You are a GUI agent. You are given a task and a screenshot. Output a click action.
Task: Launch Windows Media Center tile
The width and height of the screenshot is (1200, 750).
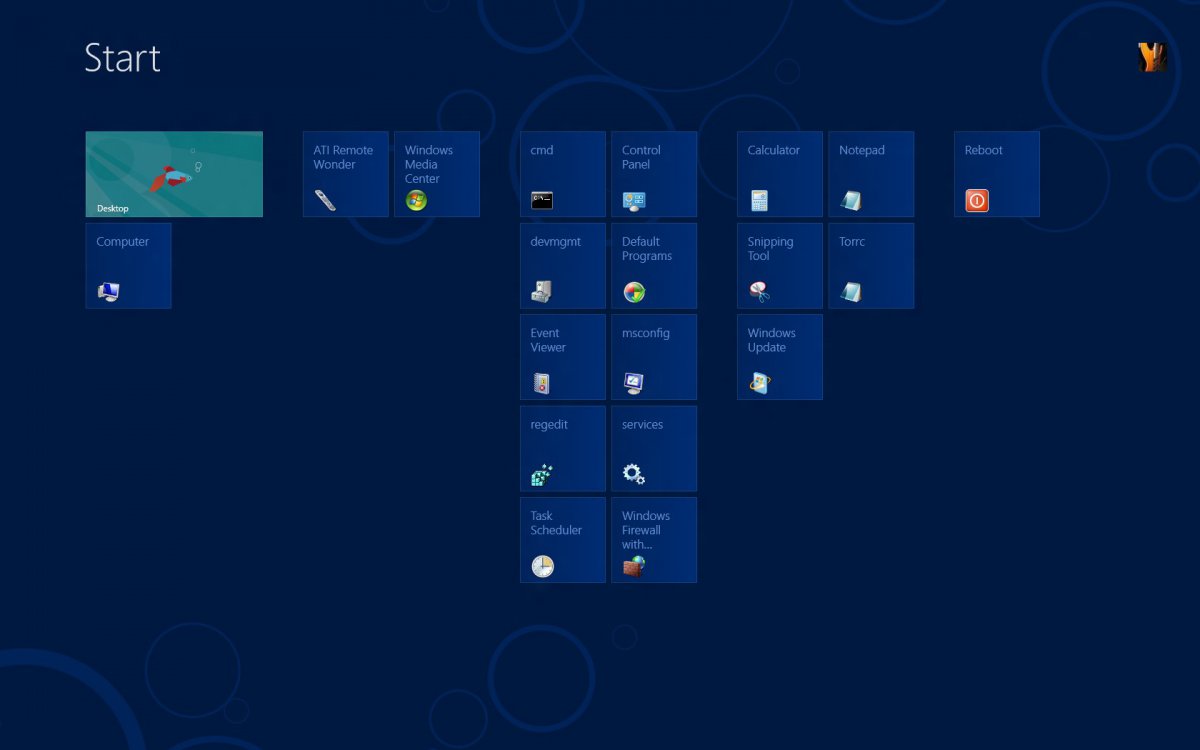click(436, 174)
